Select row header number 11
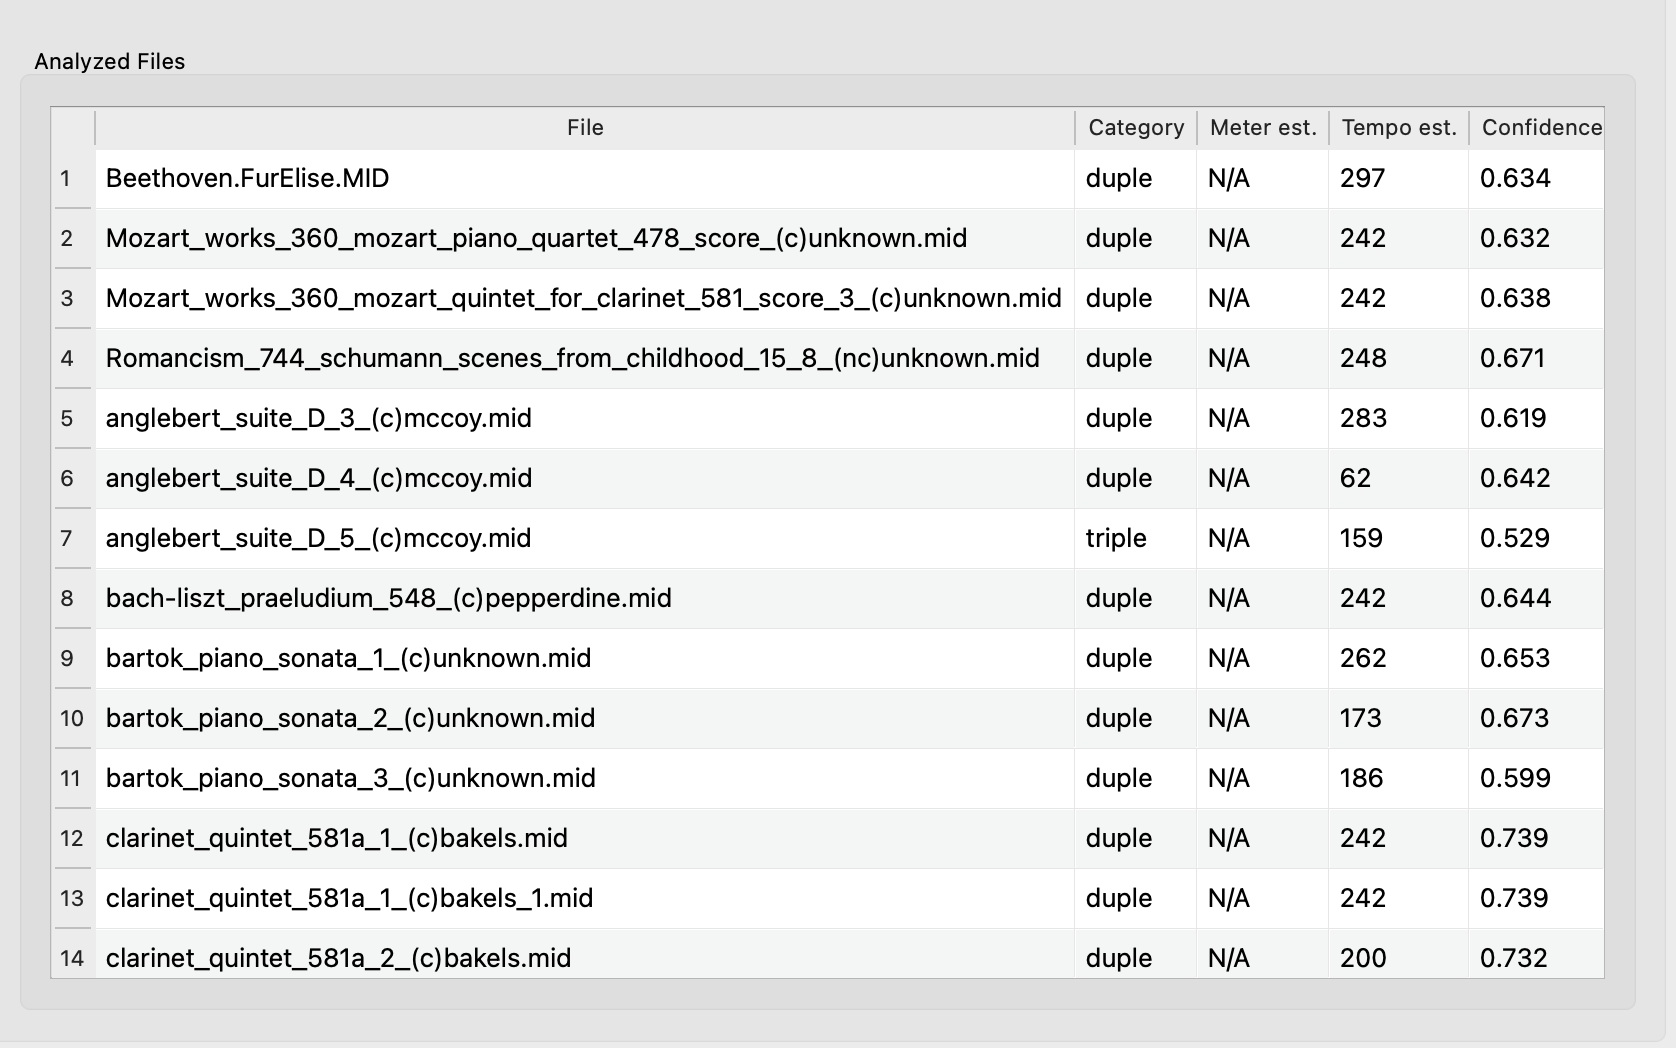 (70, 779)
